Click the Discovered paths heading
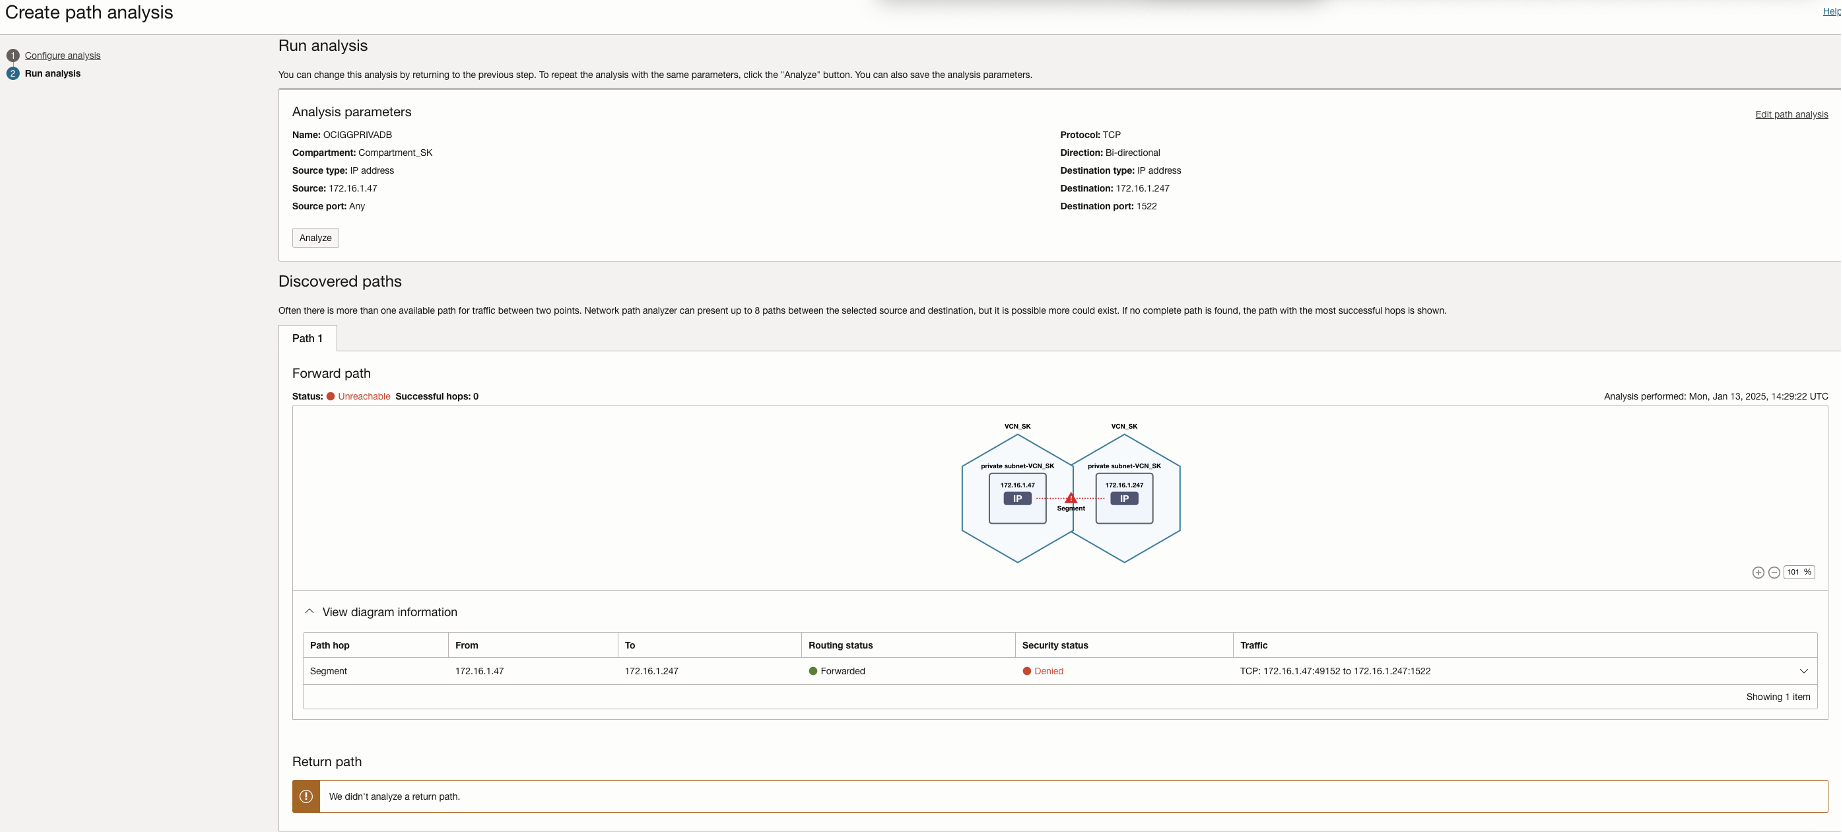Screen dimensions: 1842x832 tap(340, 282)
